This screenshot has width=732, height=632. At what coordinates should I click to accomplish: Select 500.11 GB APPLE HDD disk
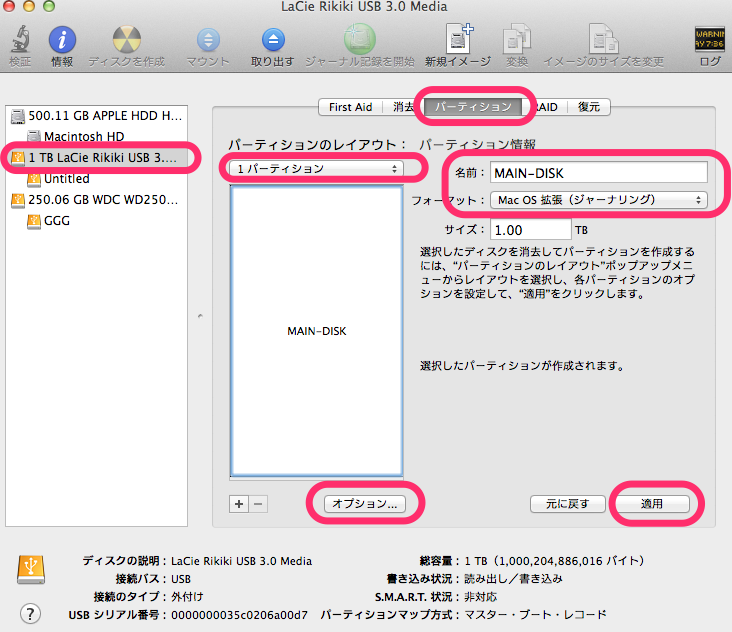pyautogui.click(x=97, y=116)
